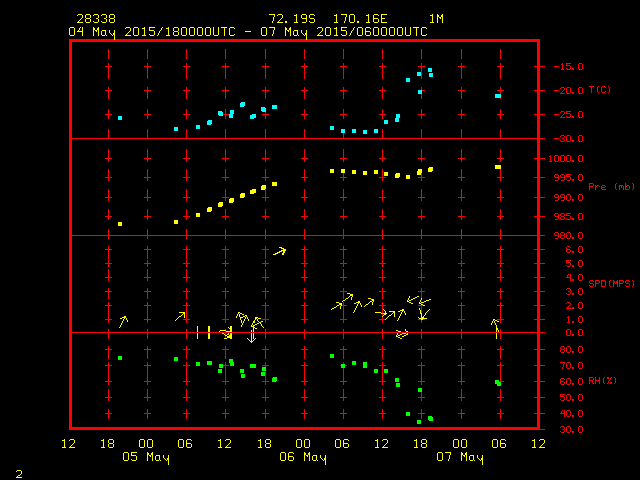Click the 00 hour label above 05 May
This screenshot has height=480, width=640.
[x=146, y=444]
